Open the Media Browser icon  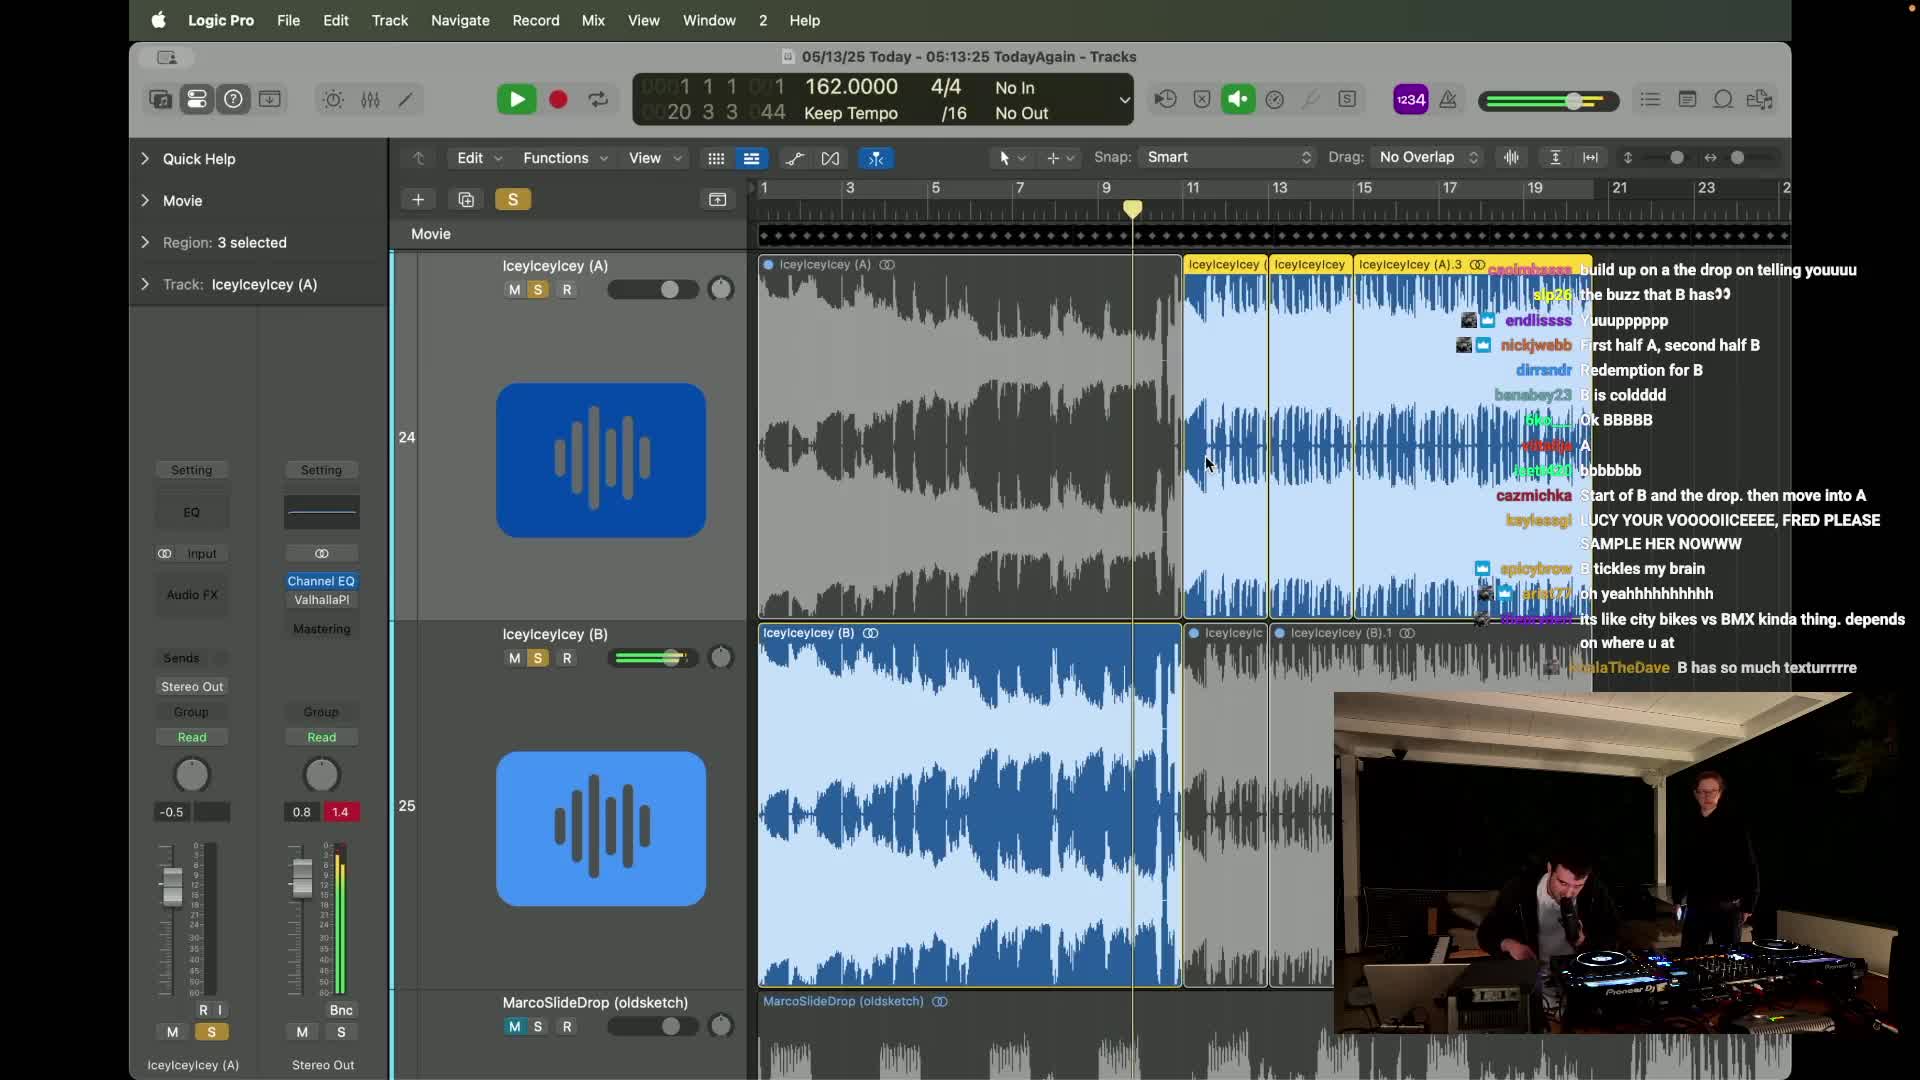(x=1760, y=99)
